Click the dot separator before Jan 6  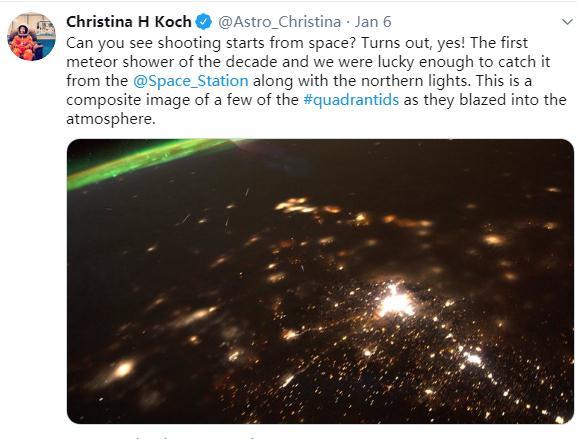(348, 22)
